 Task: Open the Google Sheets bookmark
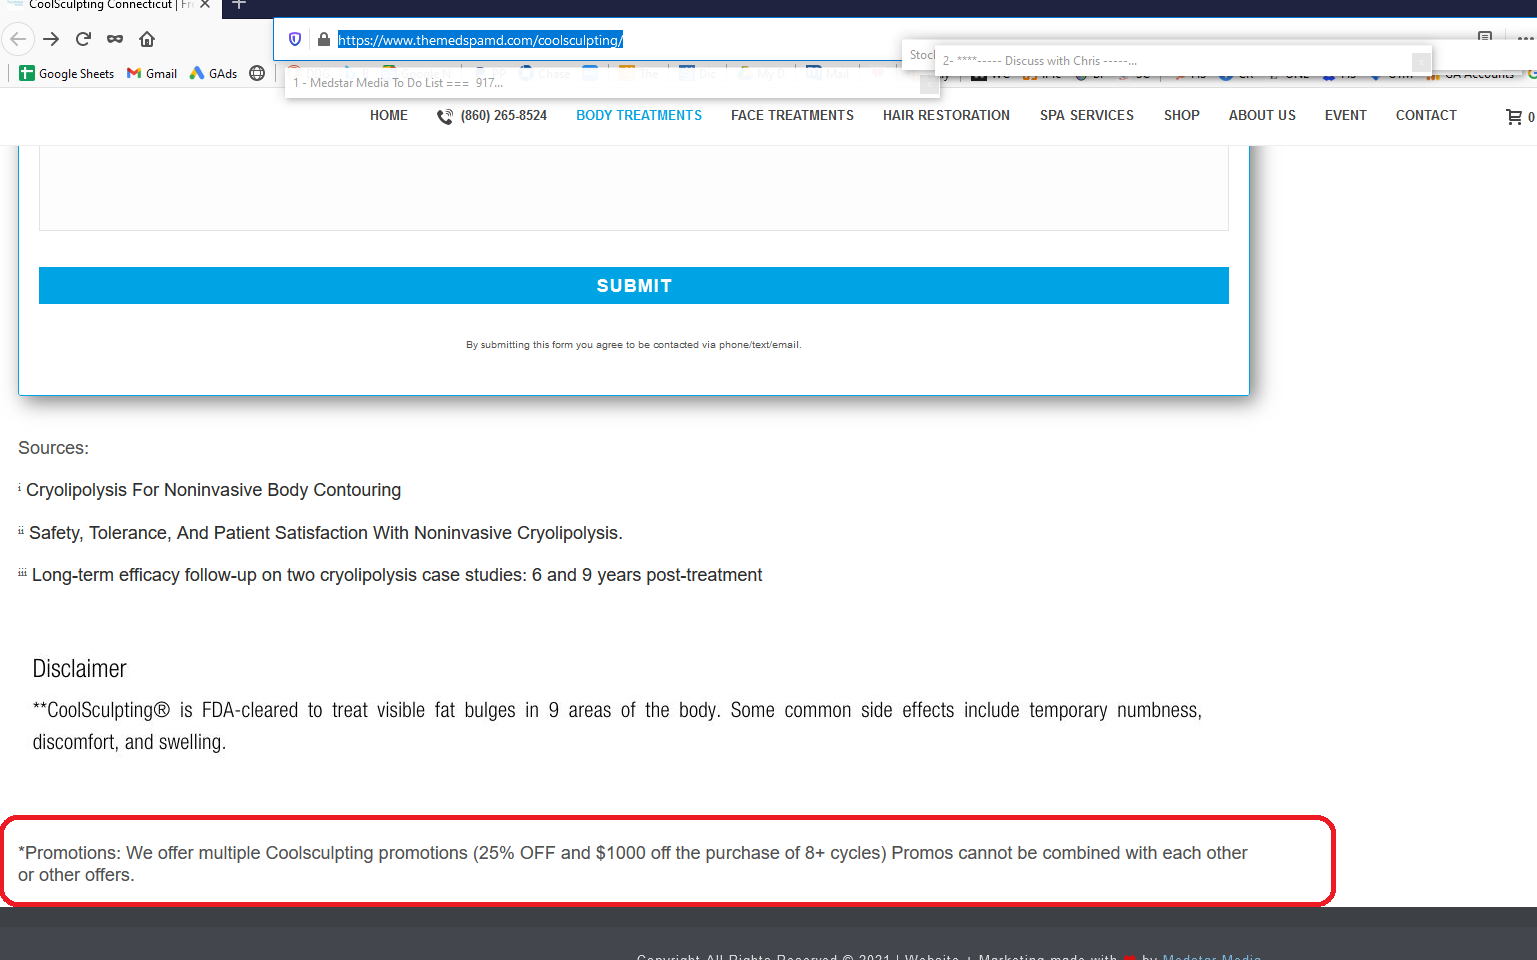(67, 73)
